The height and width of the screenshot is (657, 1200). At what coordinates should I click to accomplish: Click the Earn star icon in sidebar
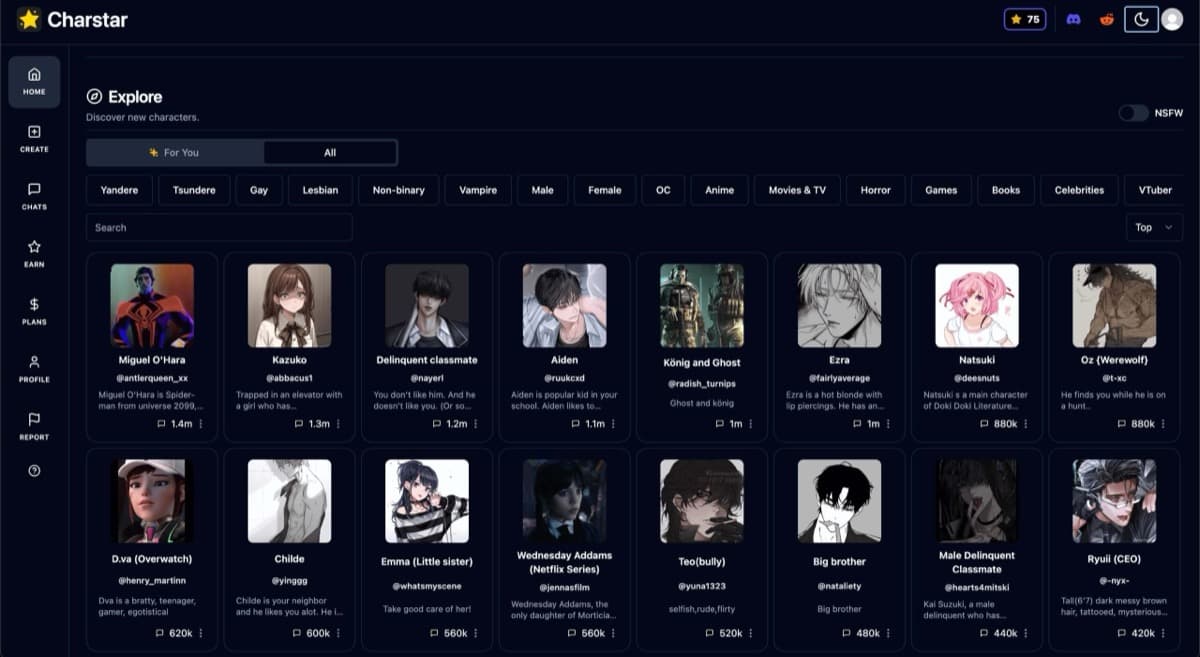pos(34,253)
